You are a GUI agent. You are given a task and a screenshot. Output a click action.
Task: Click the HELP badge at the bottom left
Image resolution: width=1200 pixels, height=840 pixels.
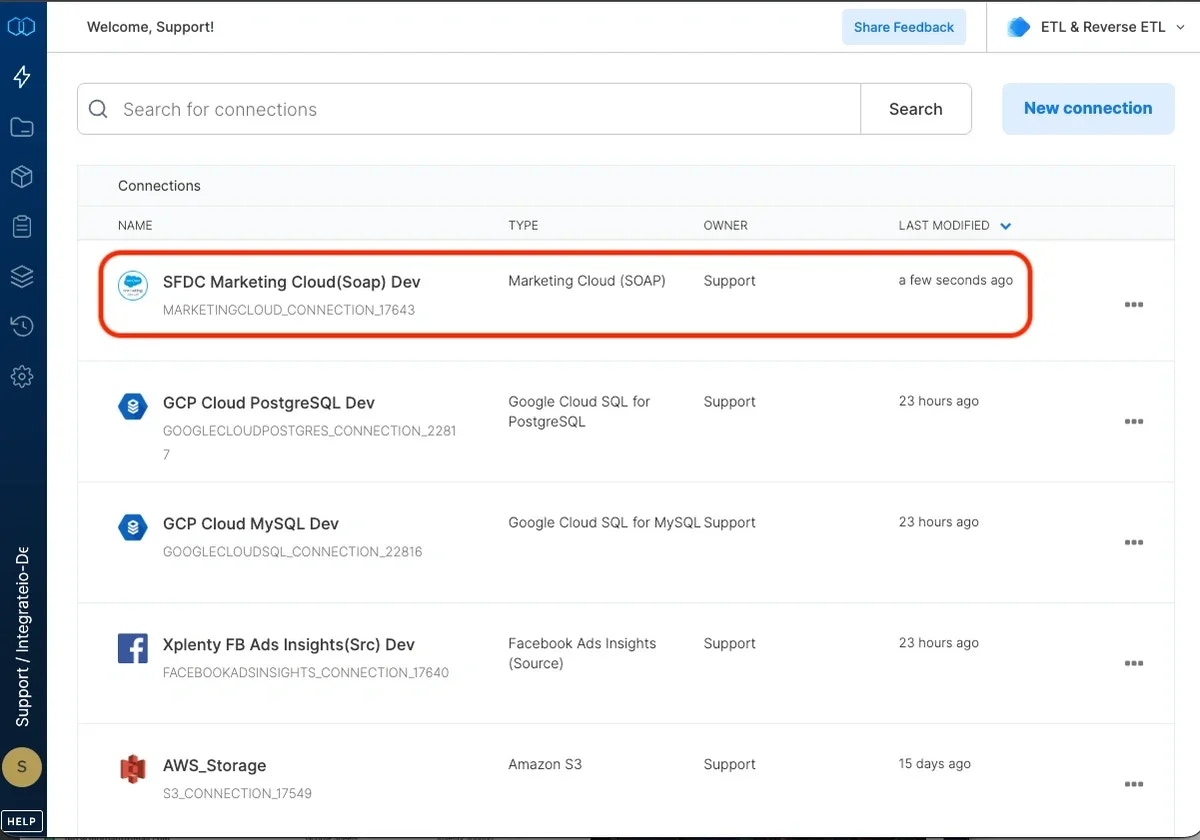pos(22,821)
